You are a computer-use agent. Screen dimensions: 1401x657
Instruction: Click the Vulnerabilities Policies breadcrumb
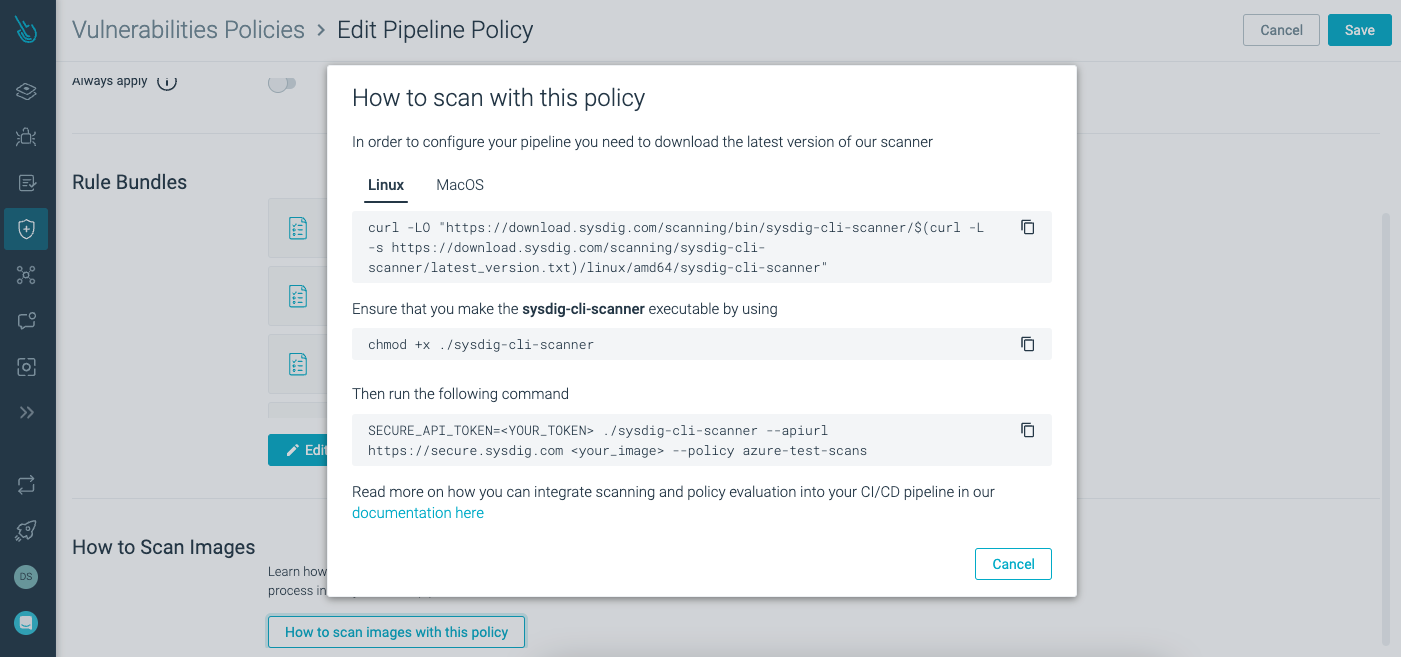pos(188,30)
